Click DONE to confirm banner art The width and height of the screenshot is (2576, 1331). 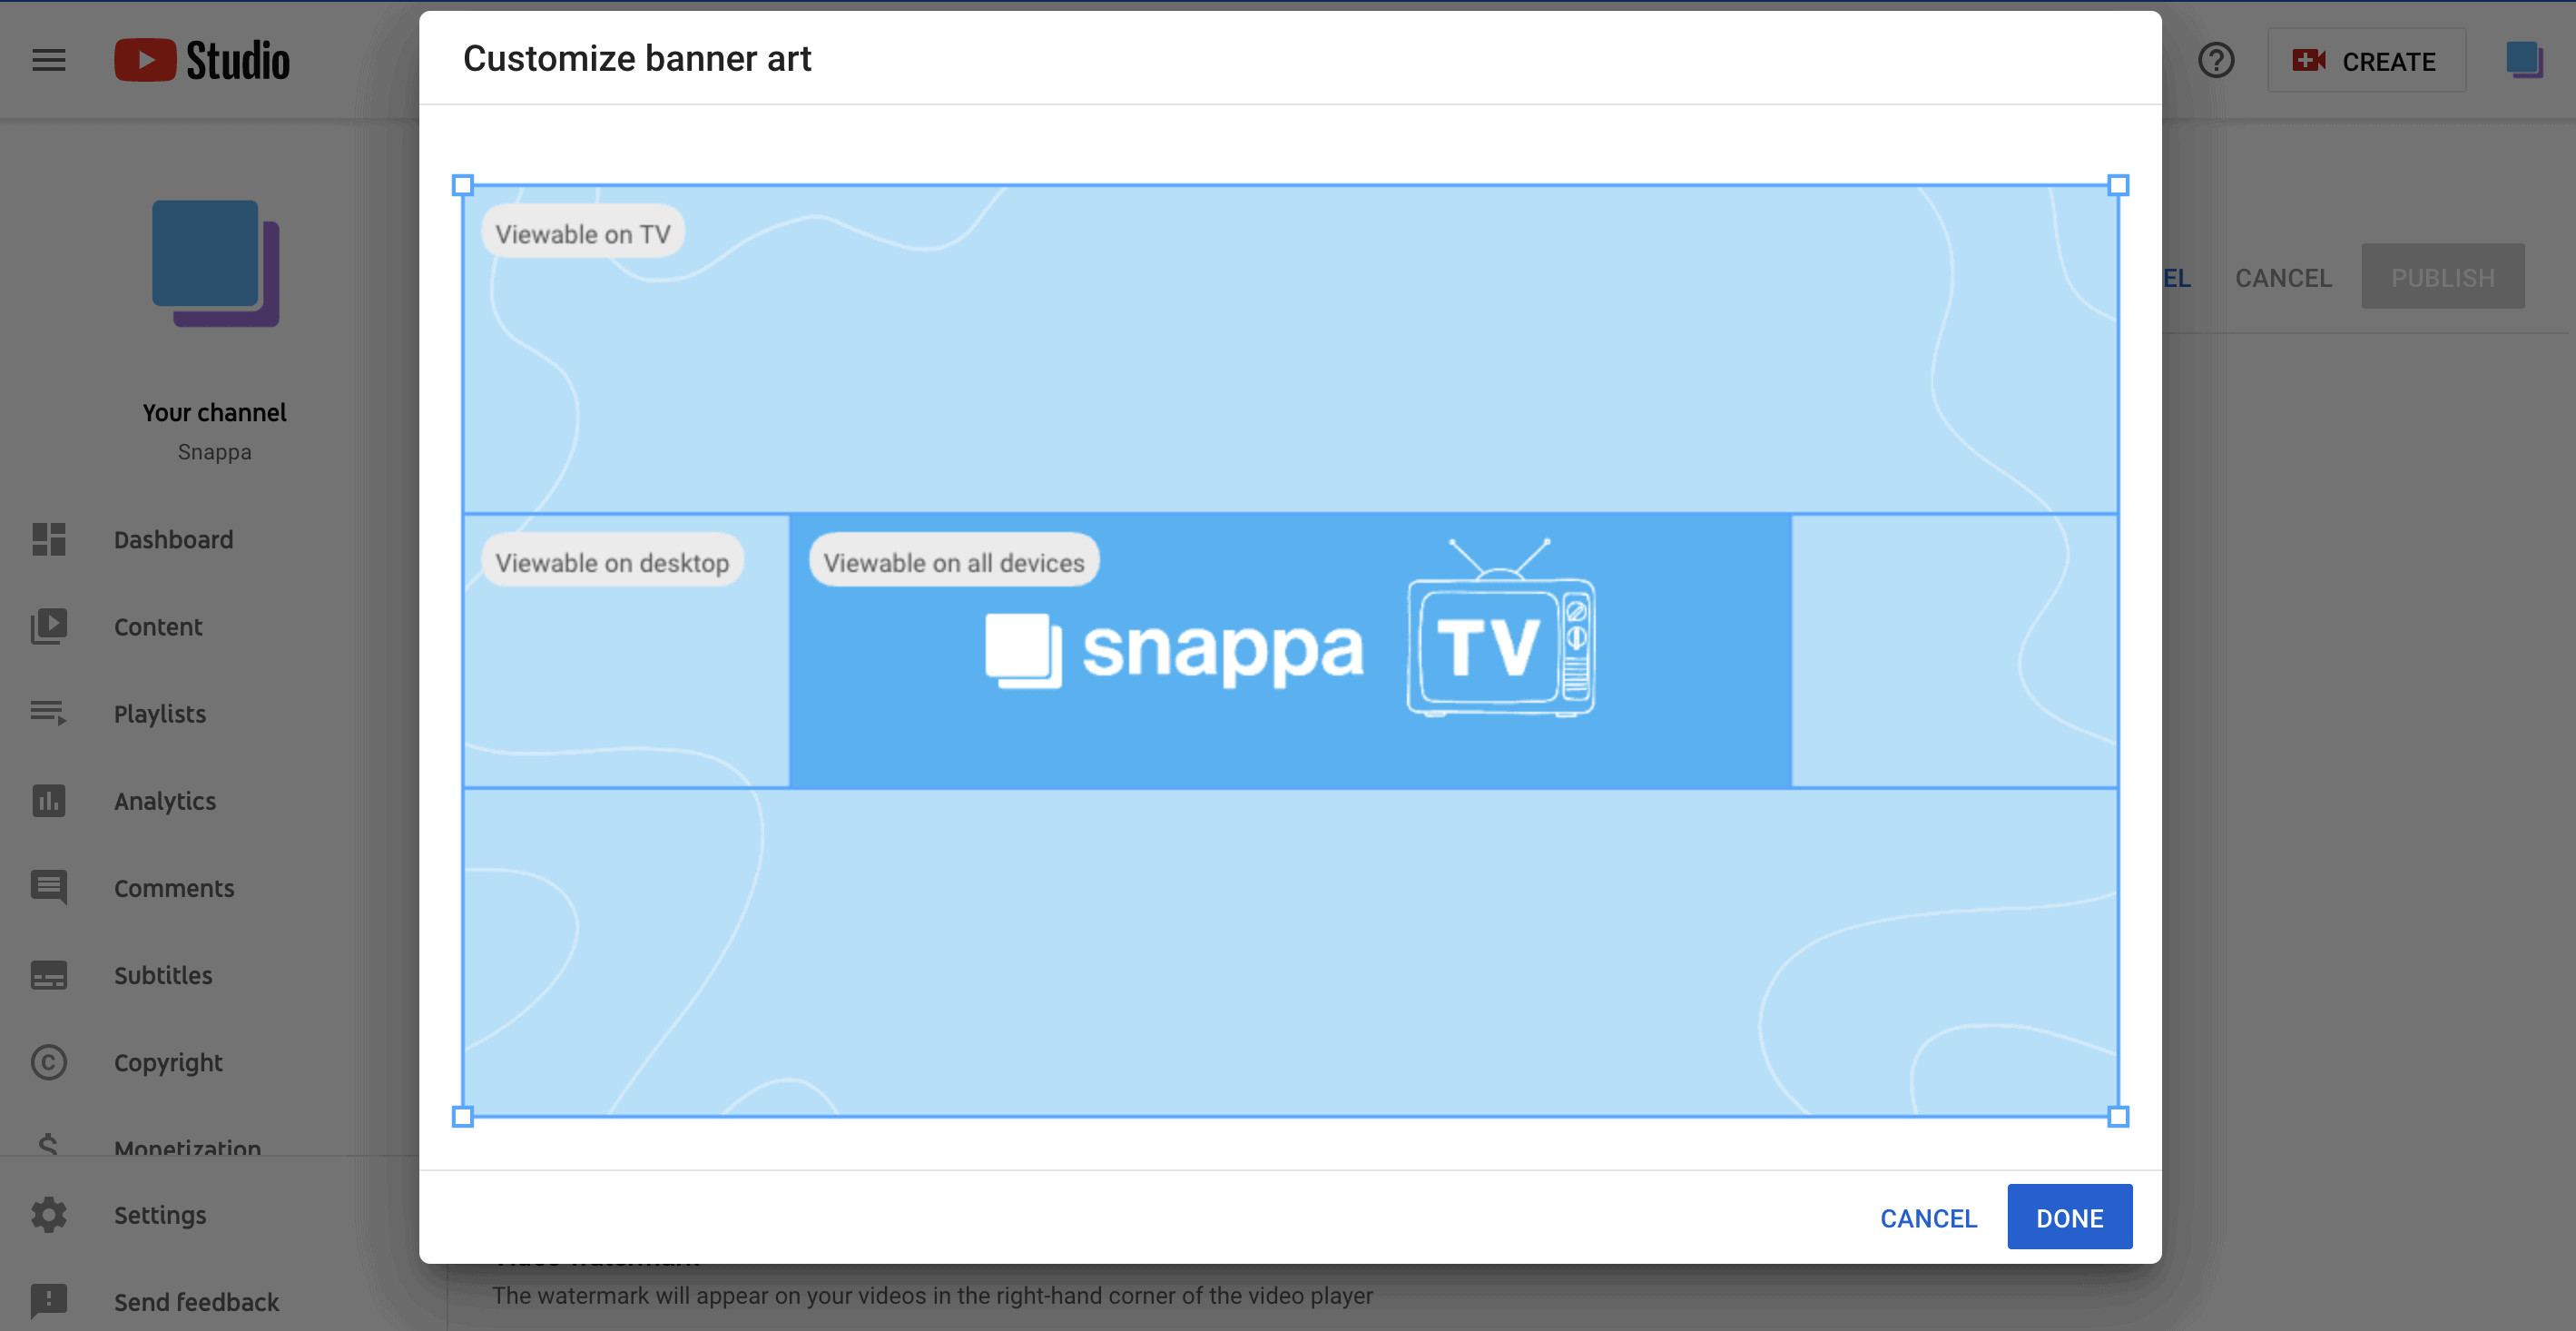pos(2070,1216)
